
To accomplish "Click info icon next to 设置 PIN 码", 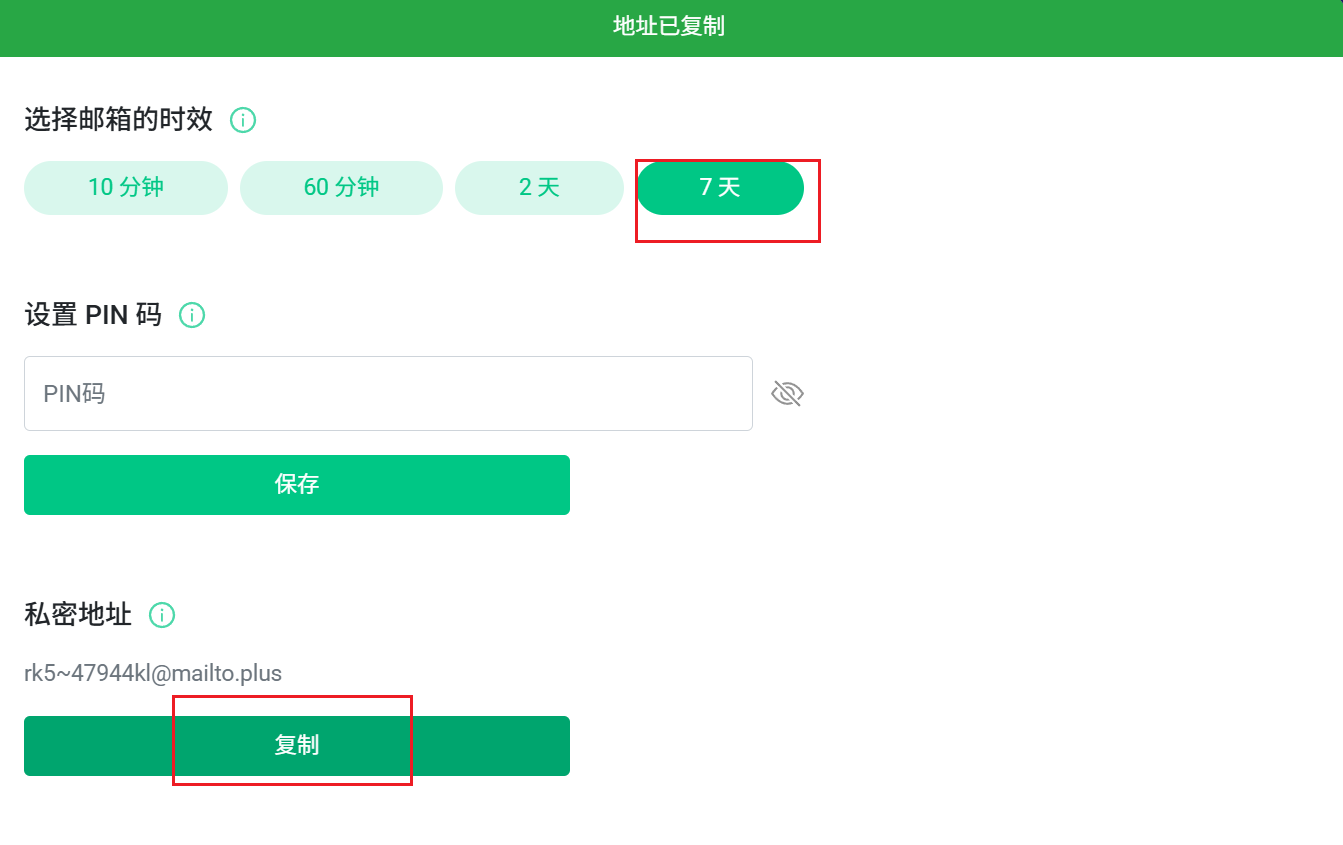I will click(x=191, y=315).
